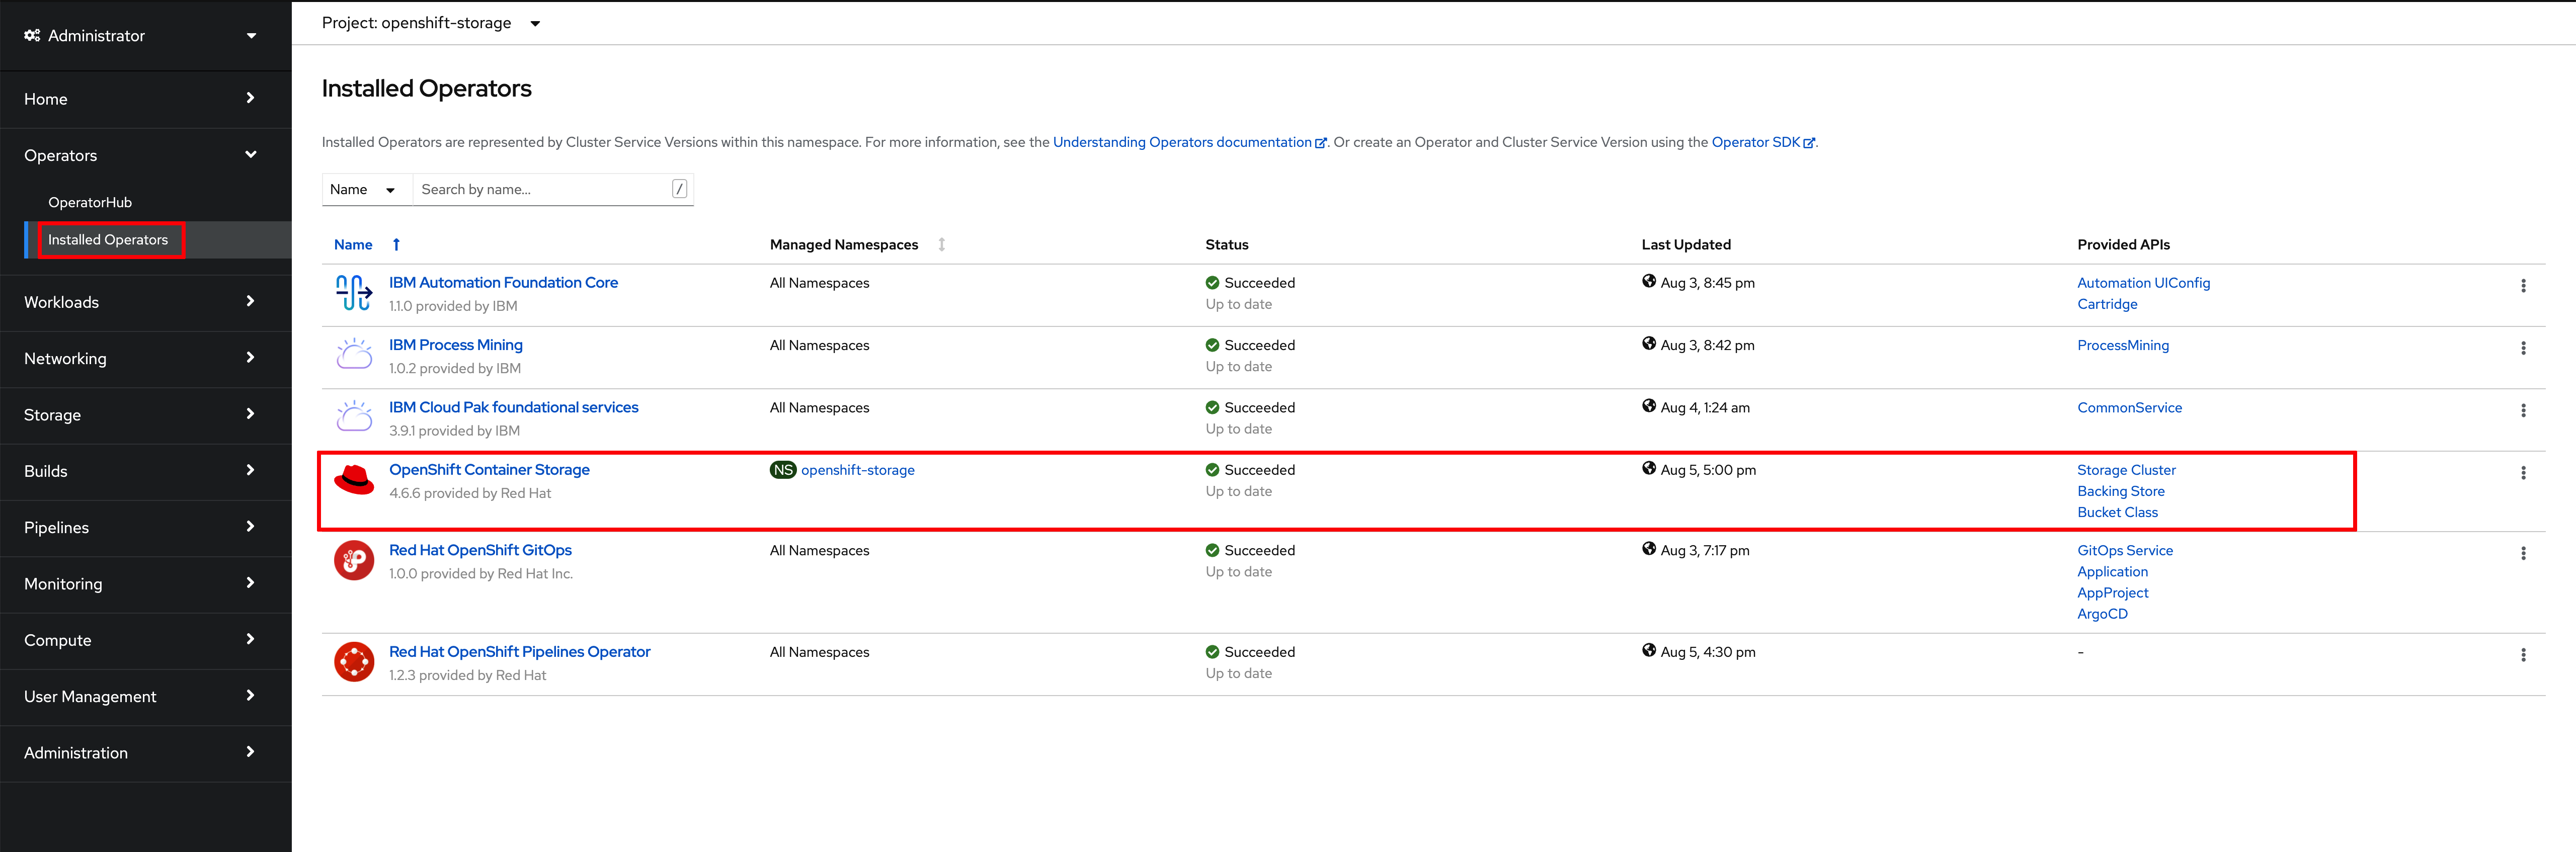Open the Automation UIConfig API link
The width and height of the screenshot is (2576, 852).
coord(2144,283)
